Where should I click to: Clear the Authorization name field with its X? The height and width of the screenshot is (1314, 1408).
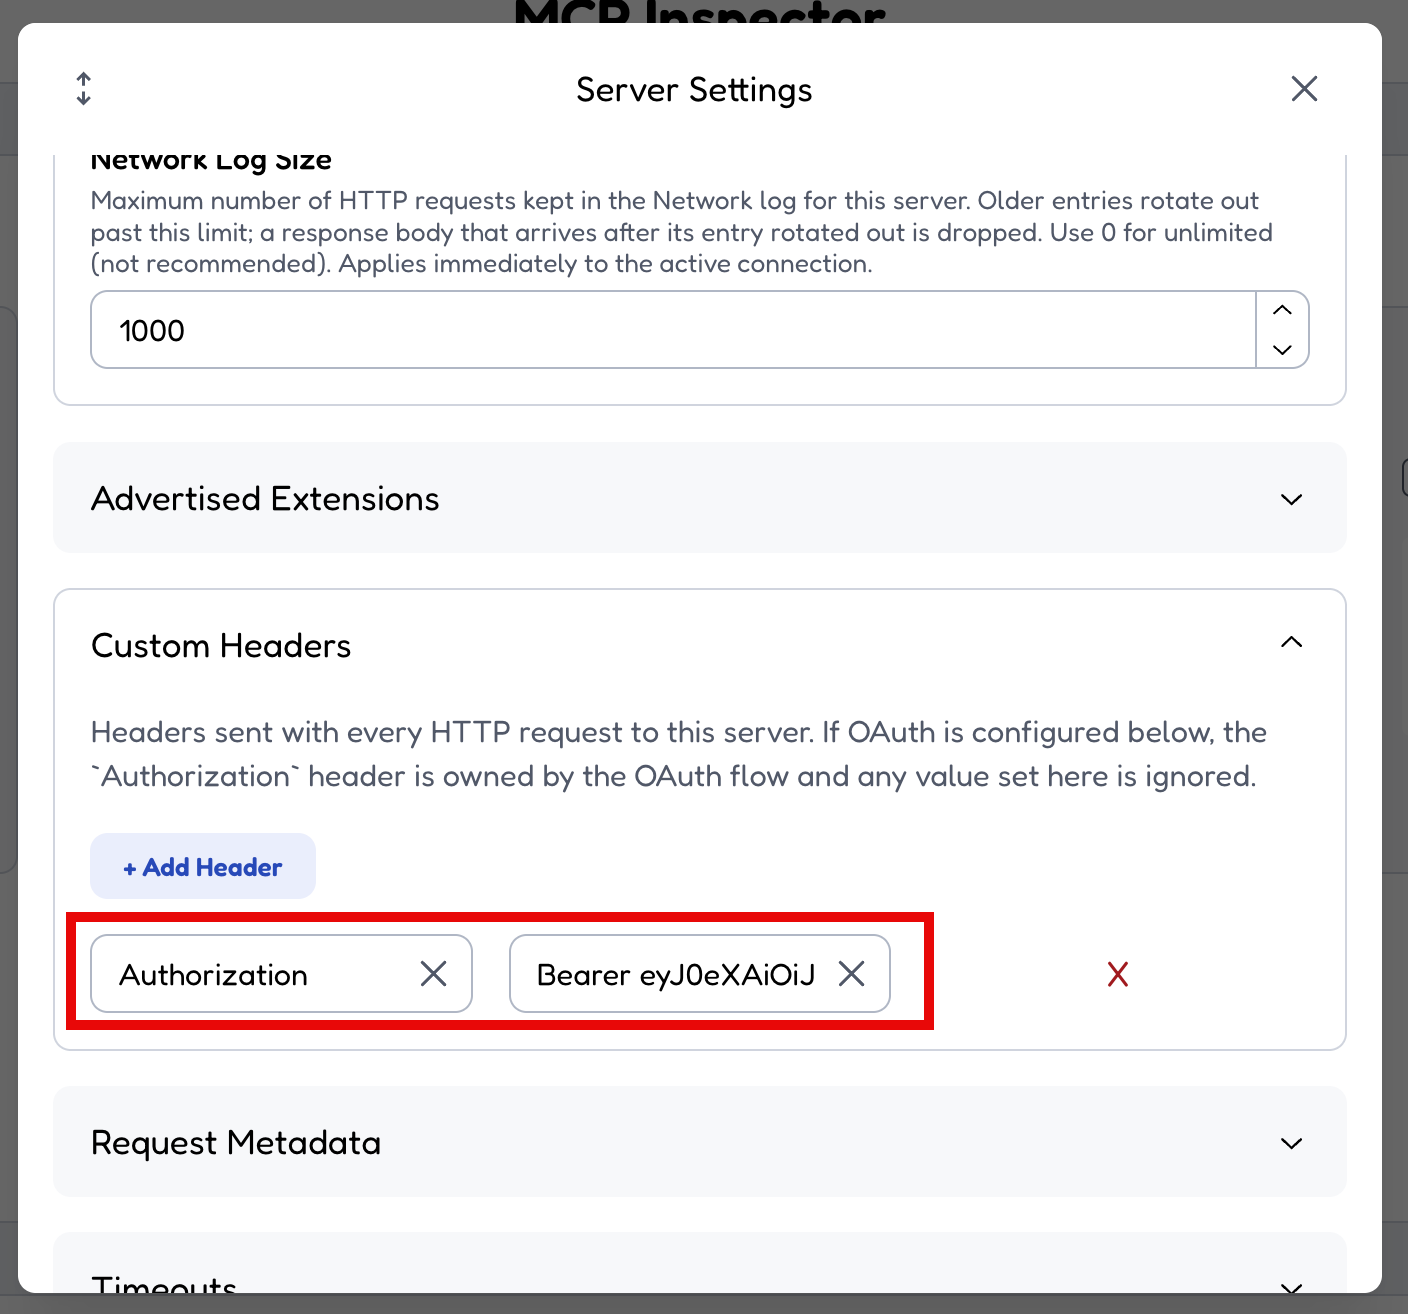pyautogui.click(x=433, y=974)
